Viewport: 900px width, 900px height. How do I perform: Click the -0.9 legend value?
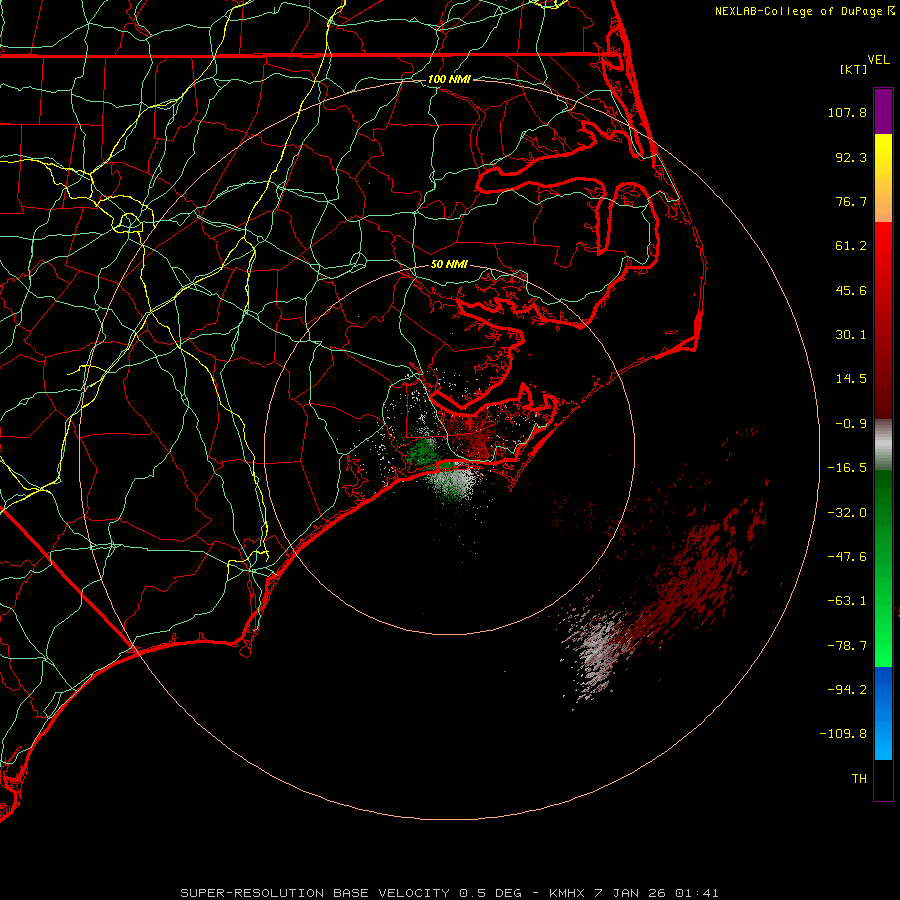[851, 424]
